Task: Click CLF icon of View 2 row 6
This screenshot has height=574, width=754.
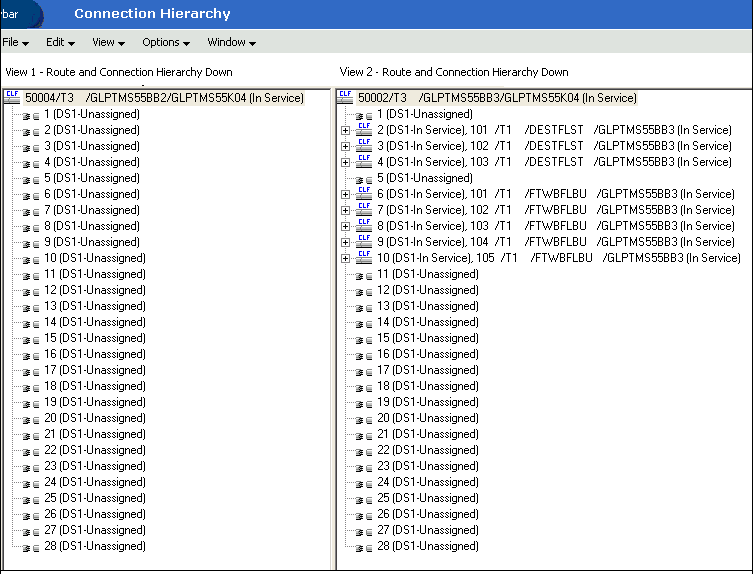Action: tap(364, 193)
